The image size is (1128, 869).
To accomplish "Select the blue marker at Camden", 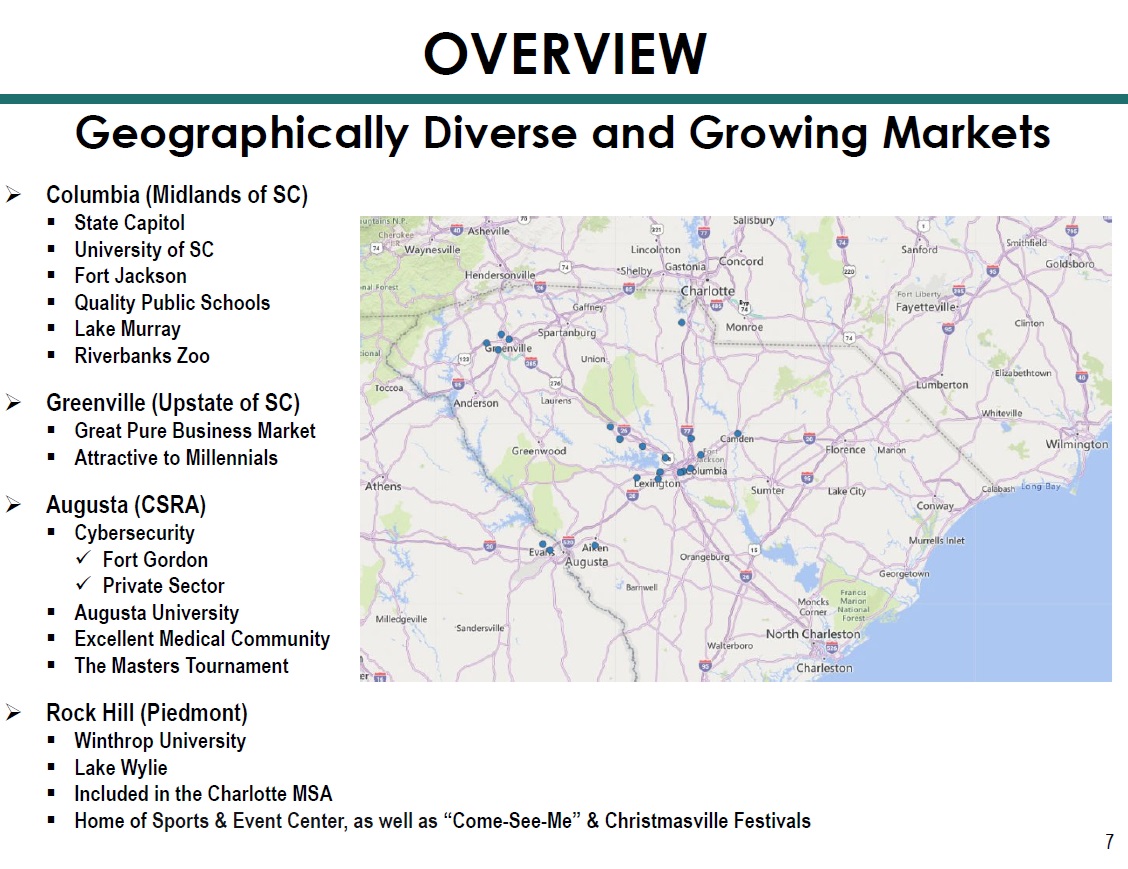I will coord(737,434).
